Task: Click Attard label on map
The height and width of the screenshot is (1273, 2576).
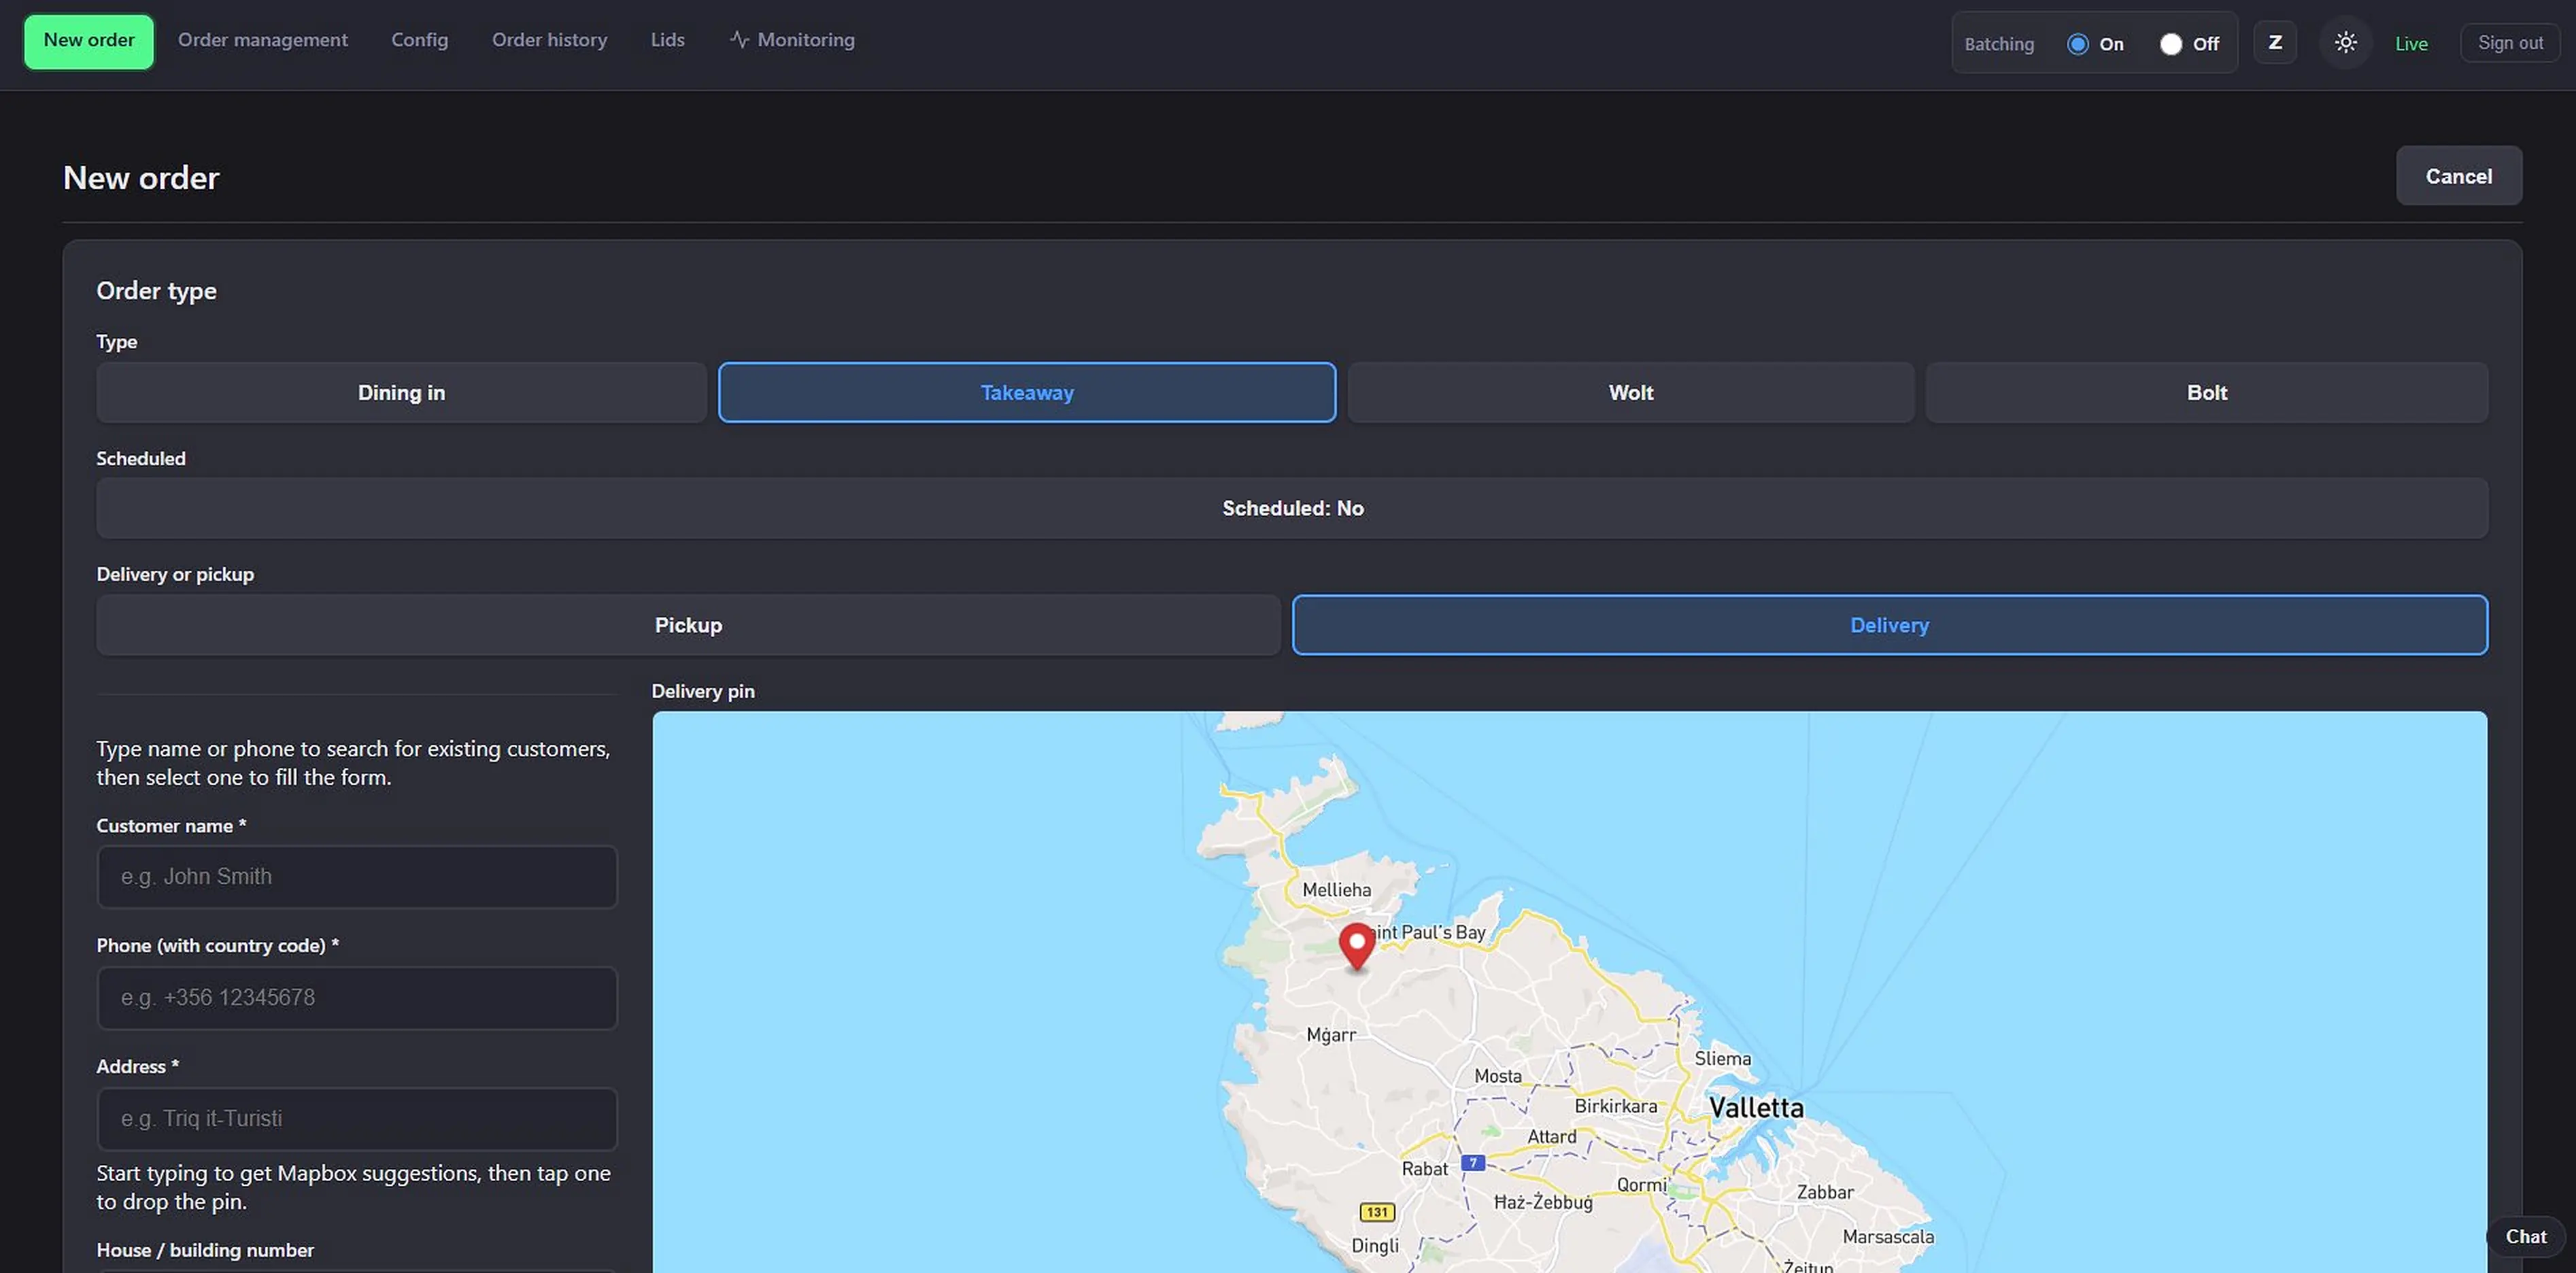Action: click(x=1552, y=1137)
